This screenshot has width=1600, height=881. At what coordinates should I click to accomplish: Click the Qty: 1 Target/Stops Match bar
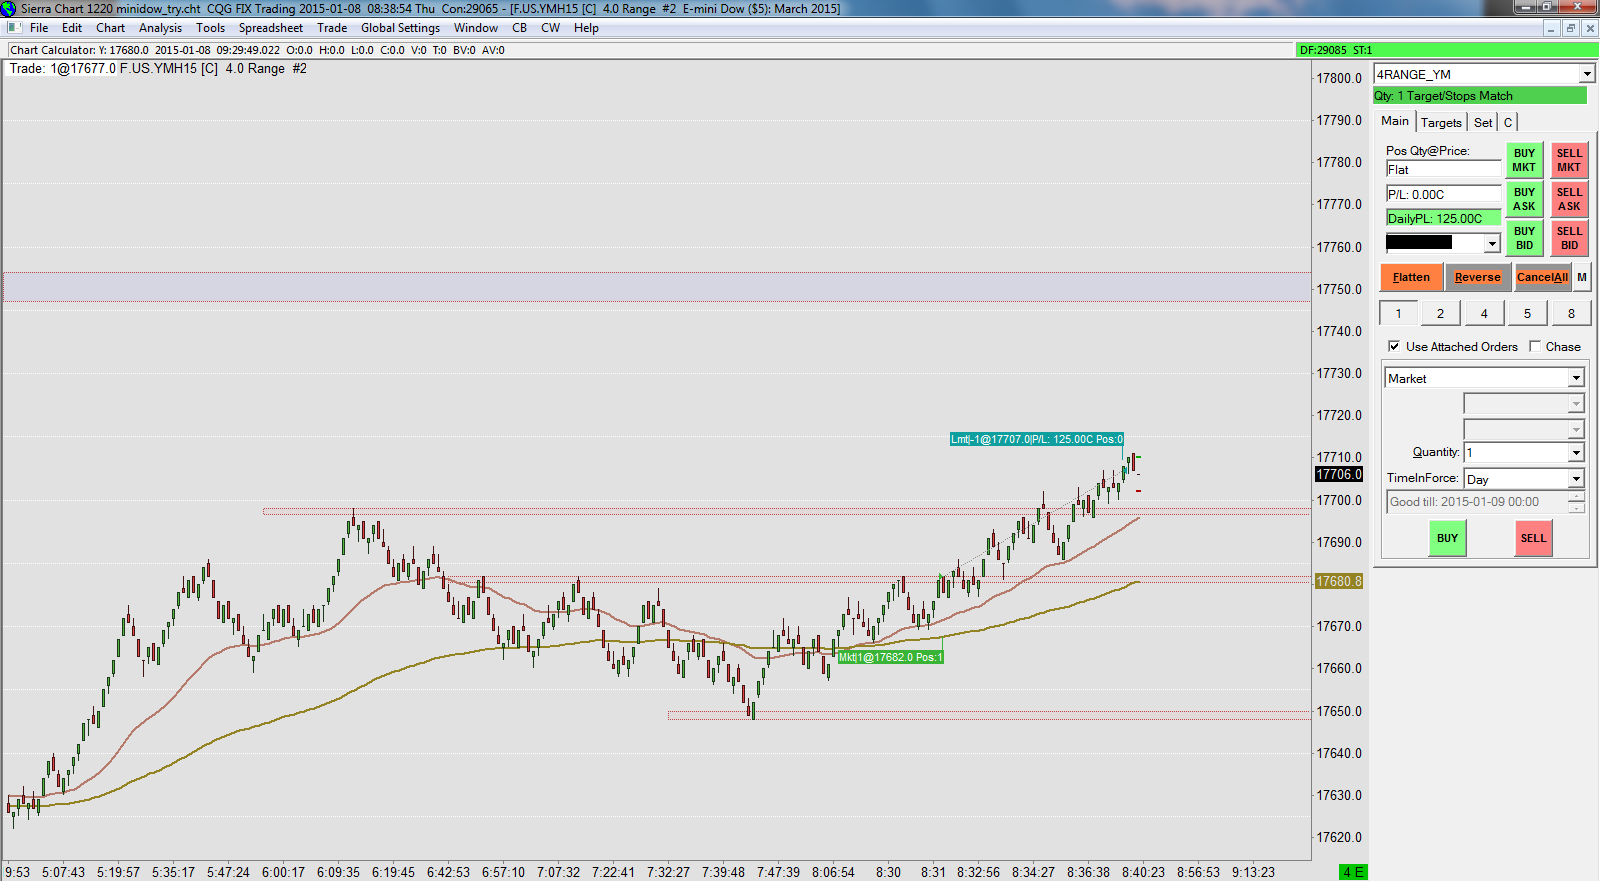tap(1480, 96)
